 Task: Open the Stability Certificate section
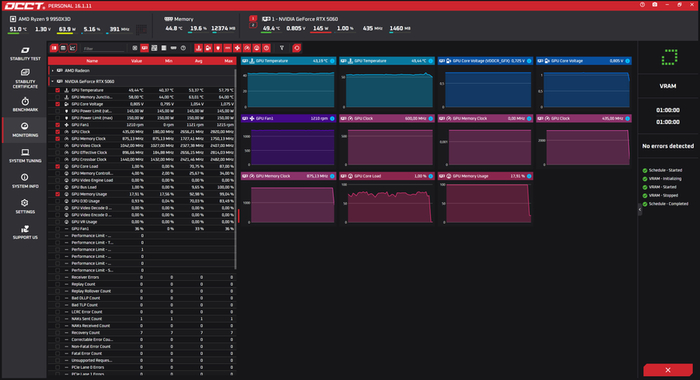coord(25,78)
